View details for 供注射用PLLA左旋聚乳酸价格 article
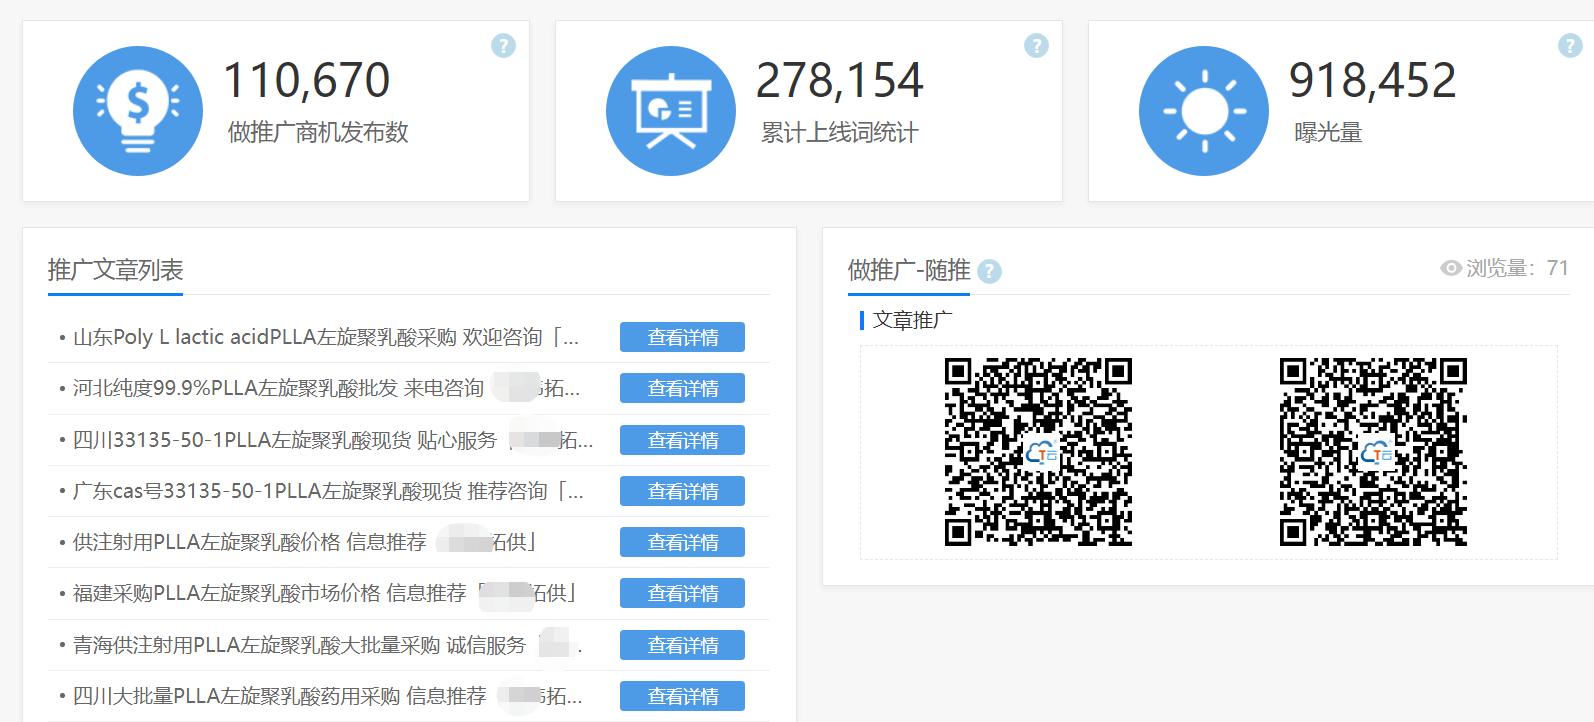Viewport: 1594px width, 722px height. [x=682, y=542]
